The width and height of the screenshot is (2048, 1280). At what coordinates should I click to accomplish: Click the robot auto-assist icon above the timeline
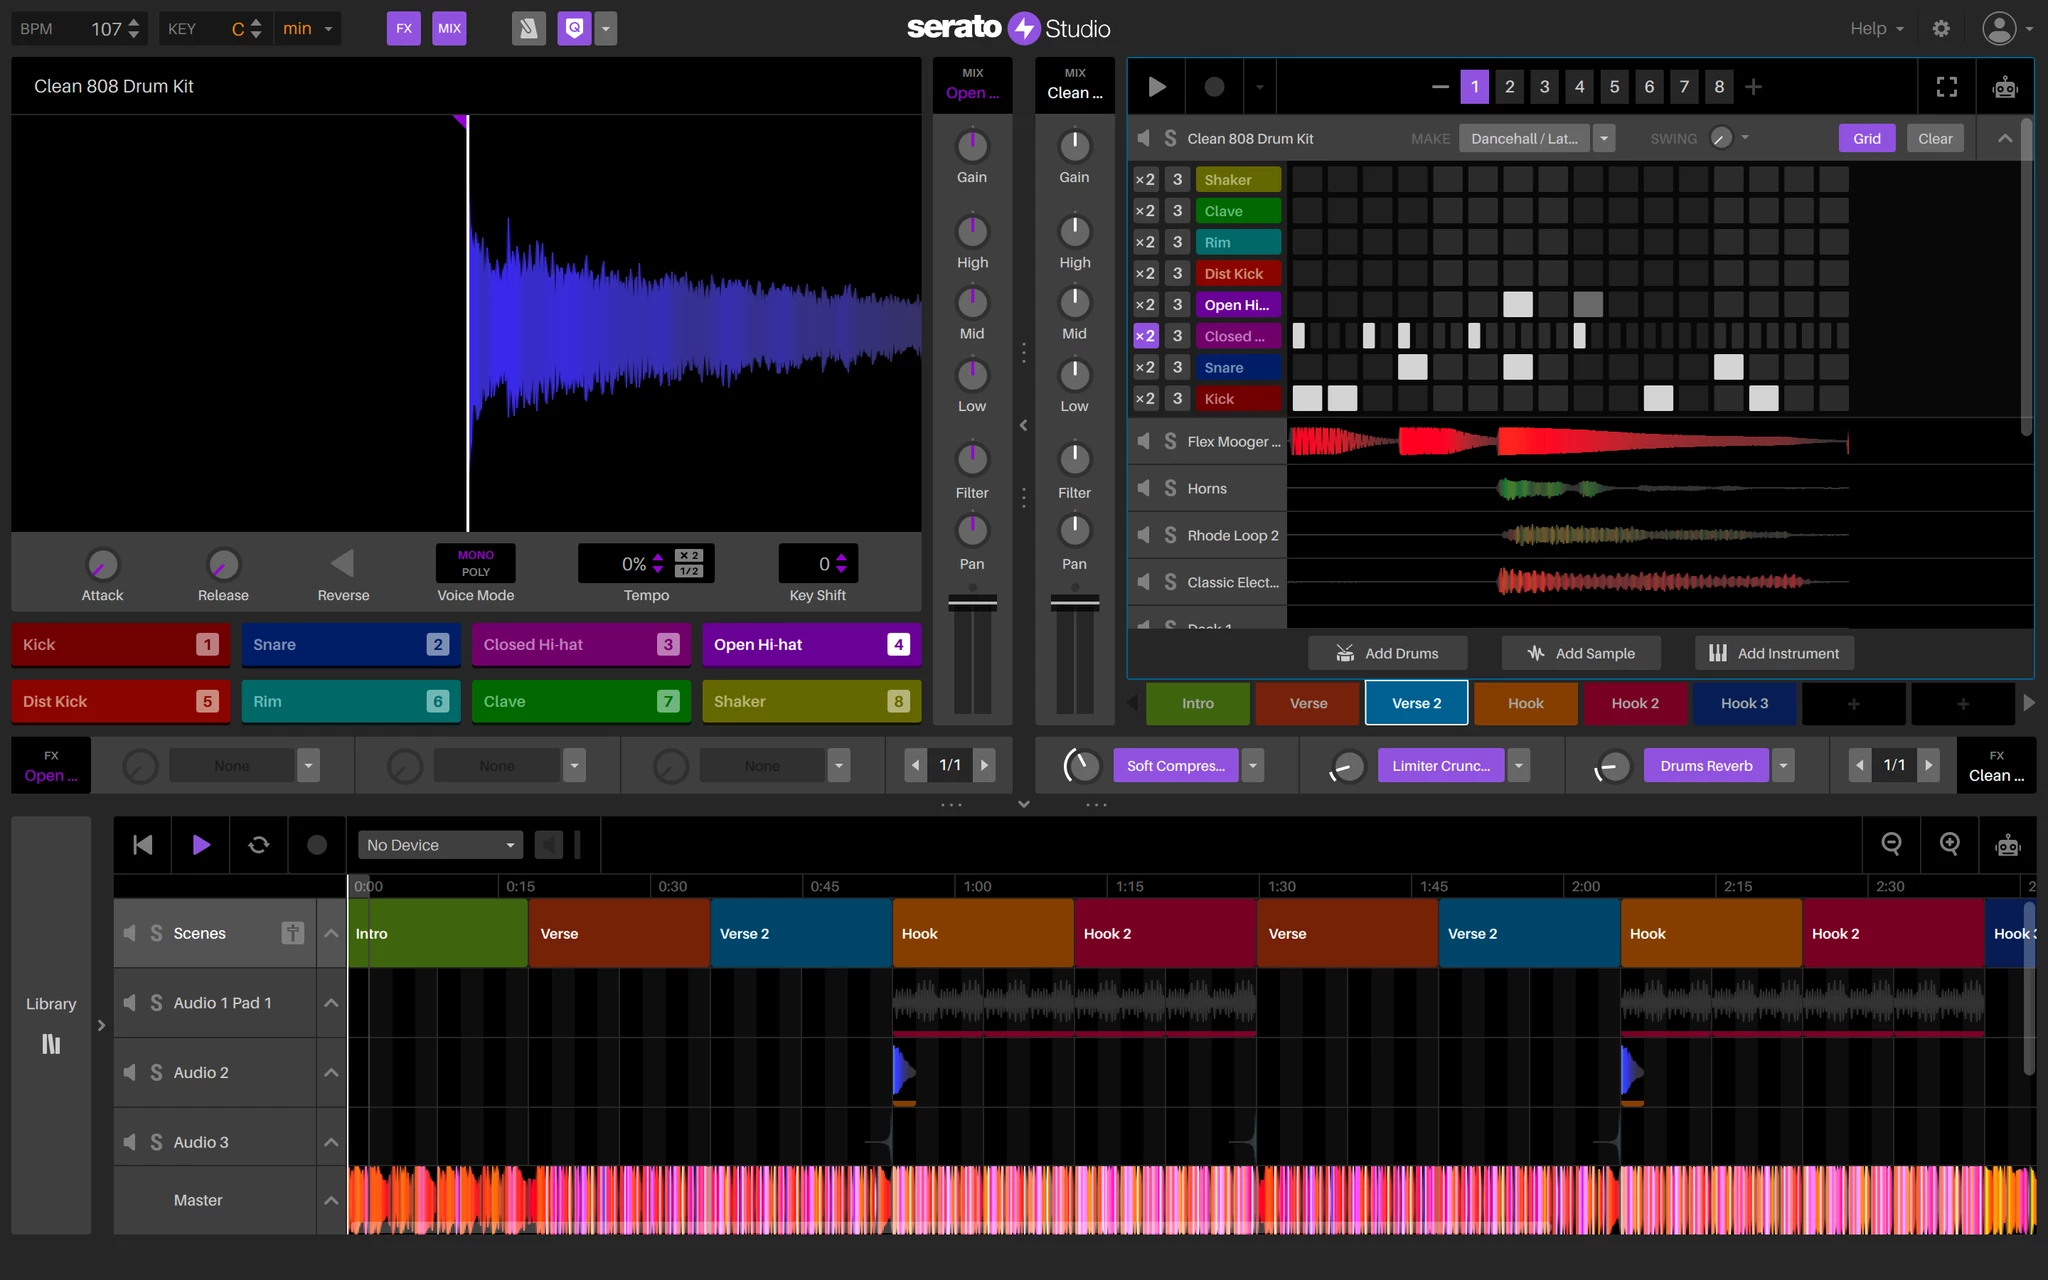pos(2007,845)
